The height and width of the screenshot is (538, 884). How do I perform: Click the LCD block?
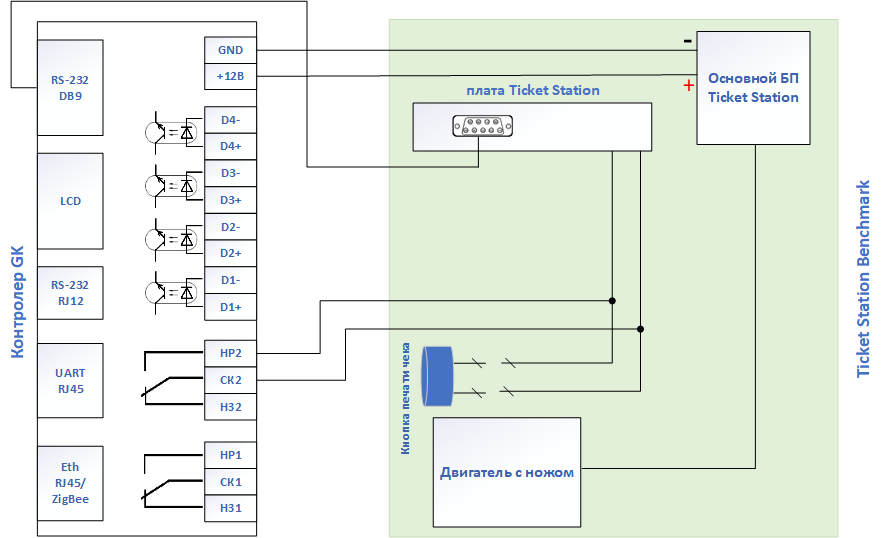pyautogui.click(x=70, y=201)
